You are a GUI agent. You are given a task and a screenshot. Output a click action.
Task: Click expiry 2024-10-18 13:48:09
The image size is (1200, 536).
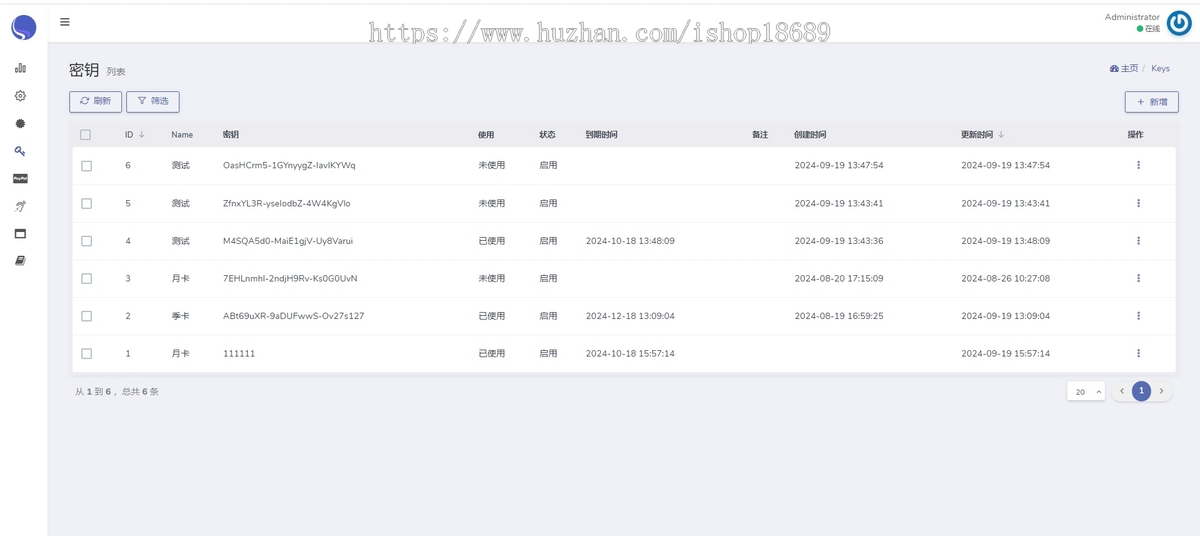tap(630, 241)
